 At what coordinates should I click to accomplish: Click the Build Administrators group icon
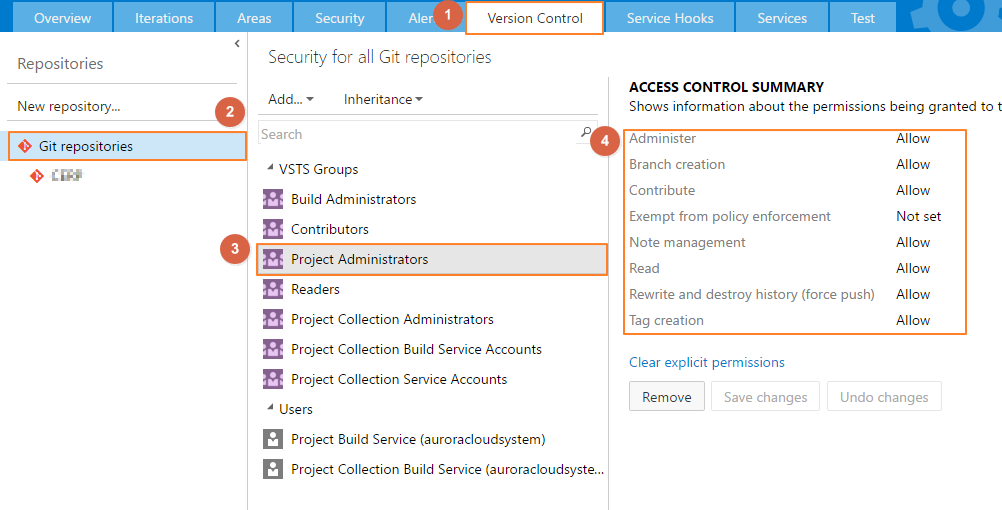point(272,199)
